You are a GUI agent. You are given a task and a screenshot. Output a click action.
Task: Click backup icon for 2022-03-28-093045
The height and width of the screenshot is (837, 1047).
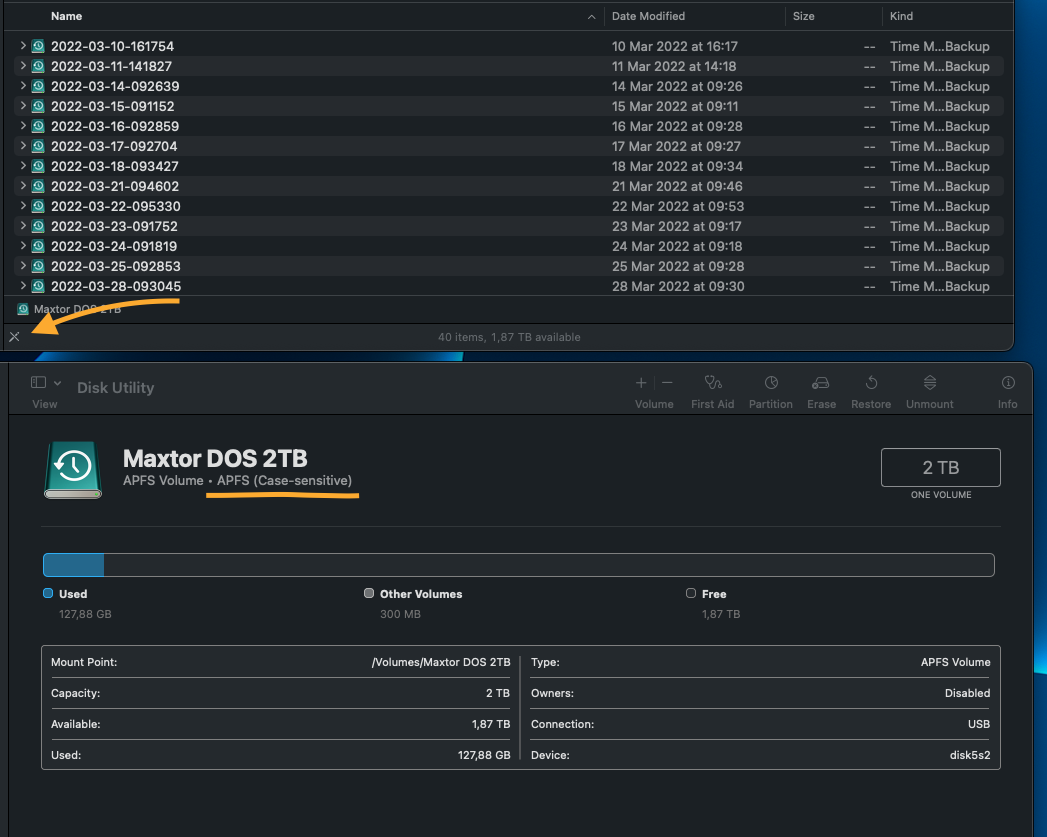pyautogui.click(x=38, y=286)
